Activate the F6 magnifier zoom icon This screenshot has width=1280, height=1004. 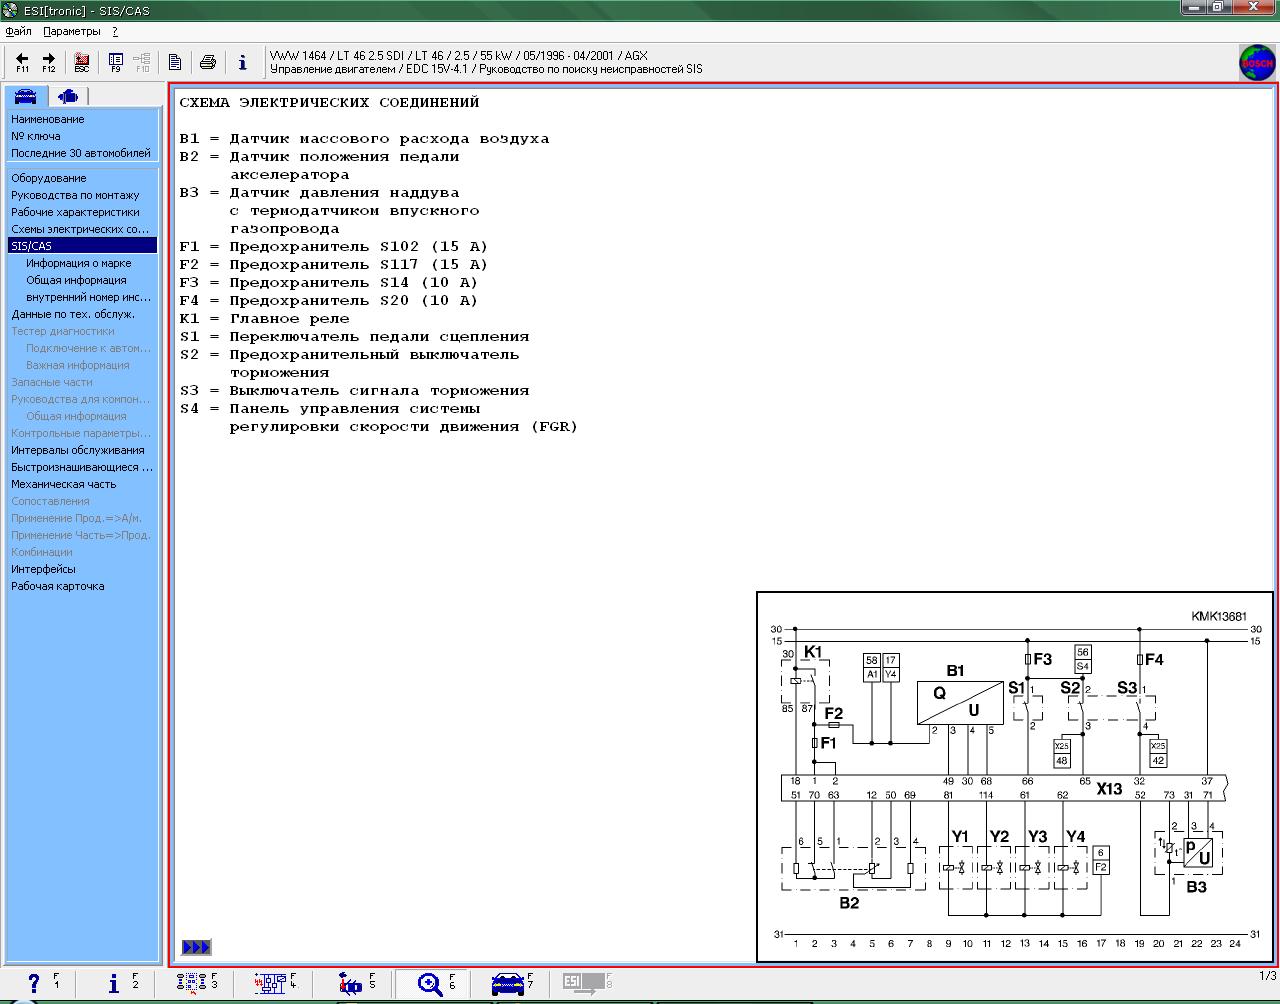coord(435,984)
